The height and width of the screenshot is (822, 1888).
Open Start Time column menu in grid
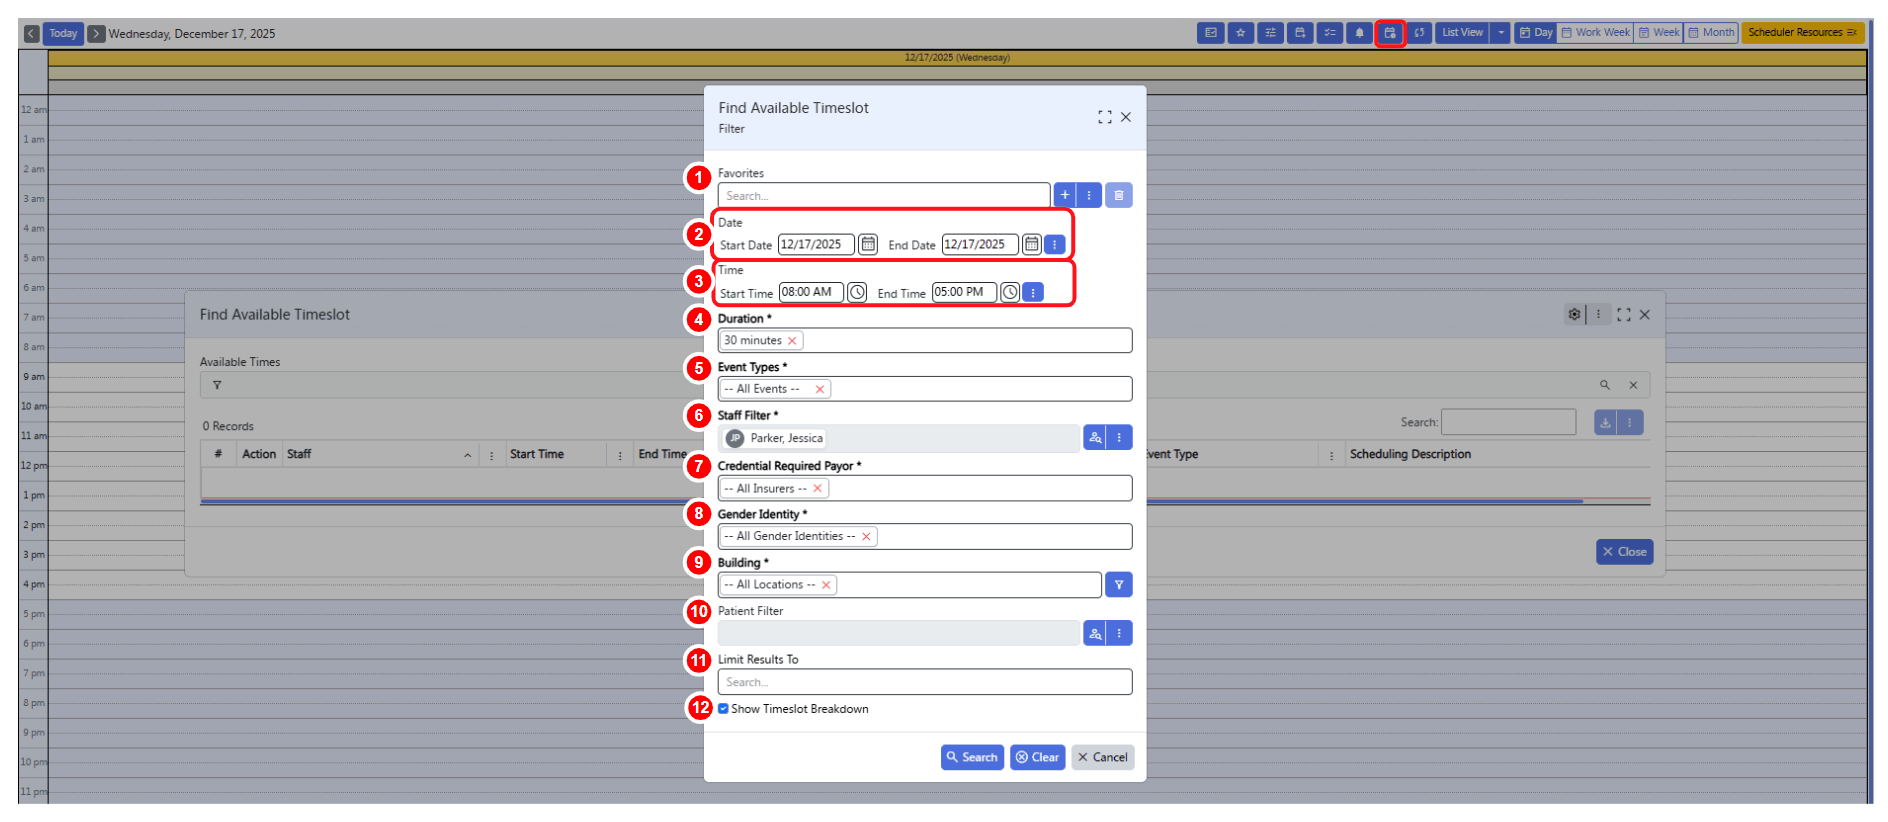[620, 455]
